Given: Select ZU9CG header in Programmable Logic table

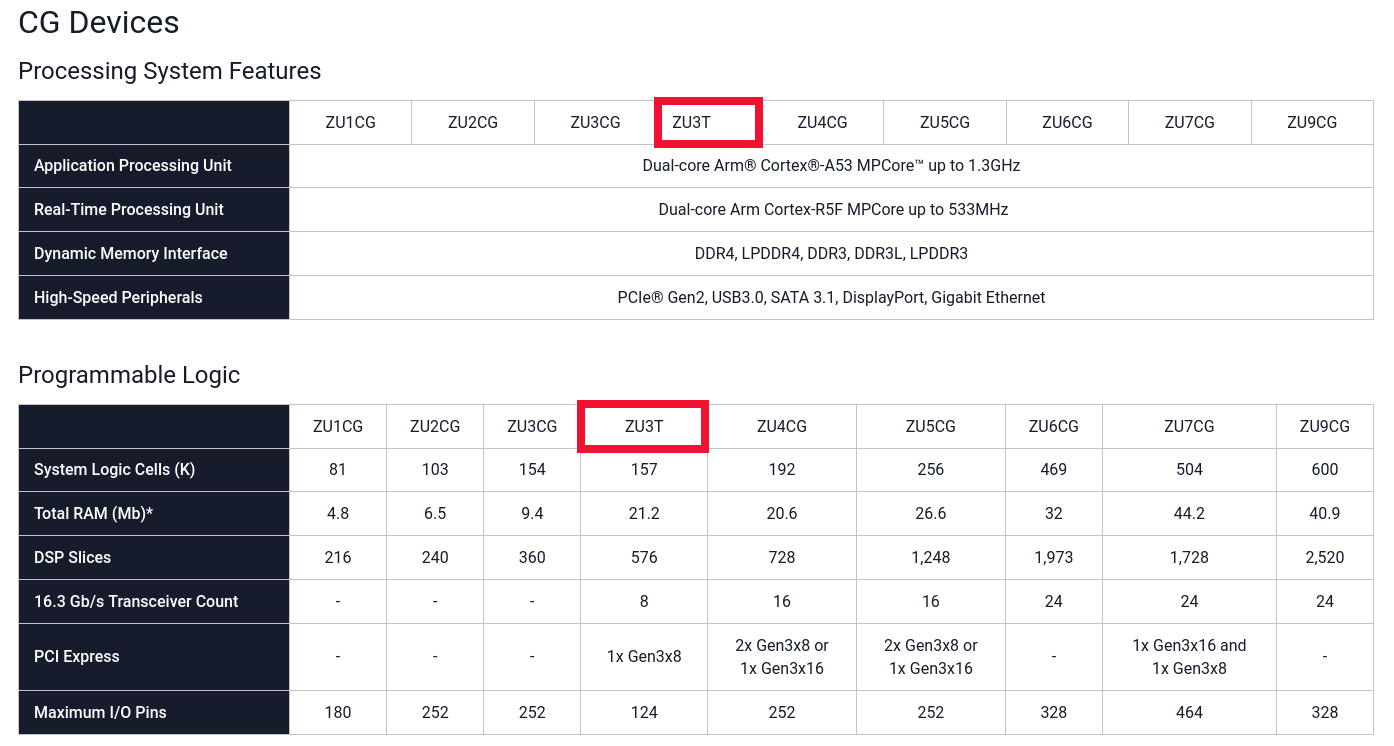Looking at the screenshot, I should [1325, 426].
